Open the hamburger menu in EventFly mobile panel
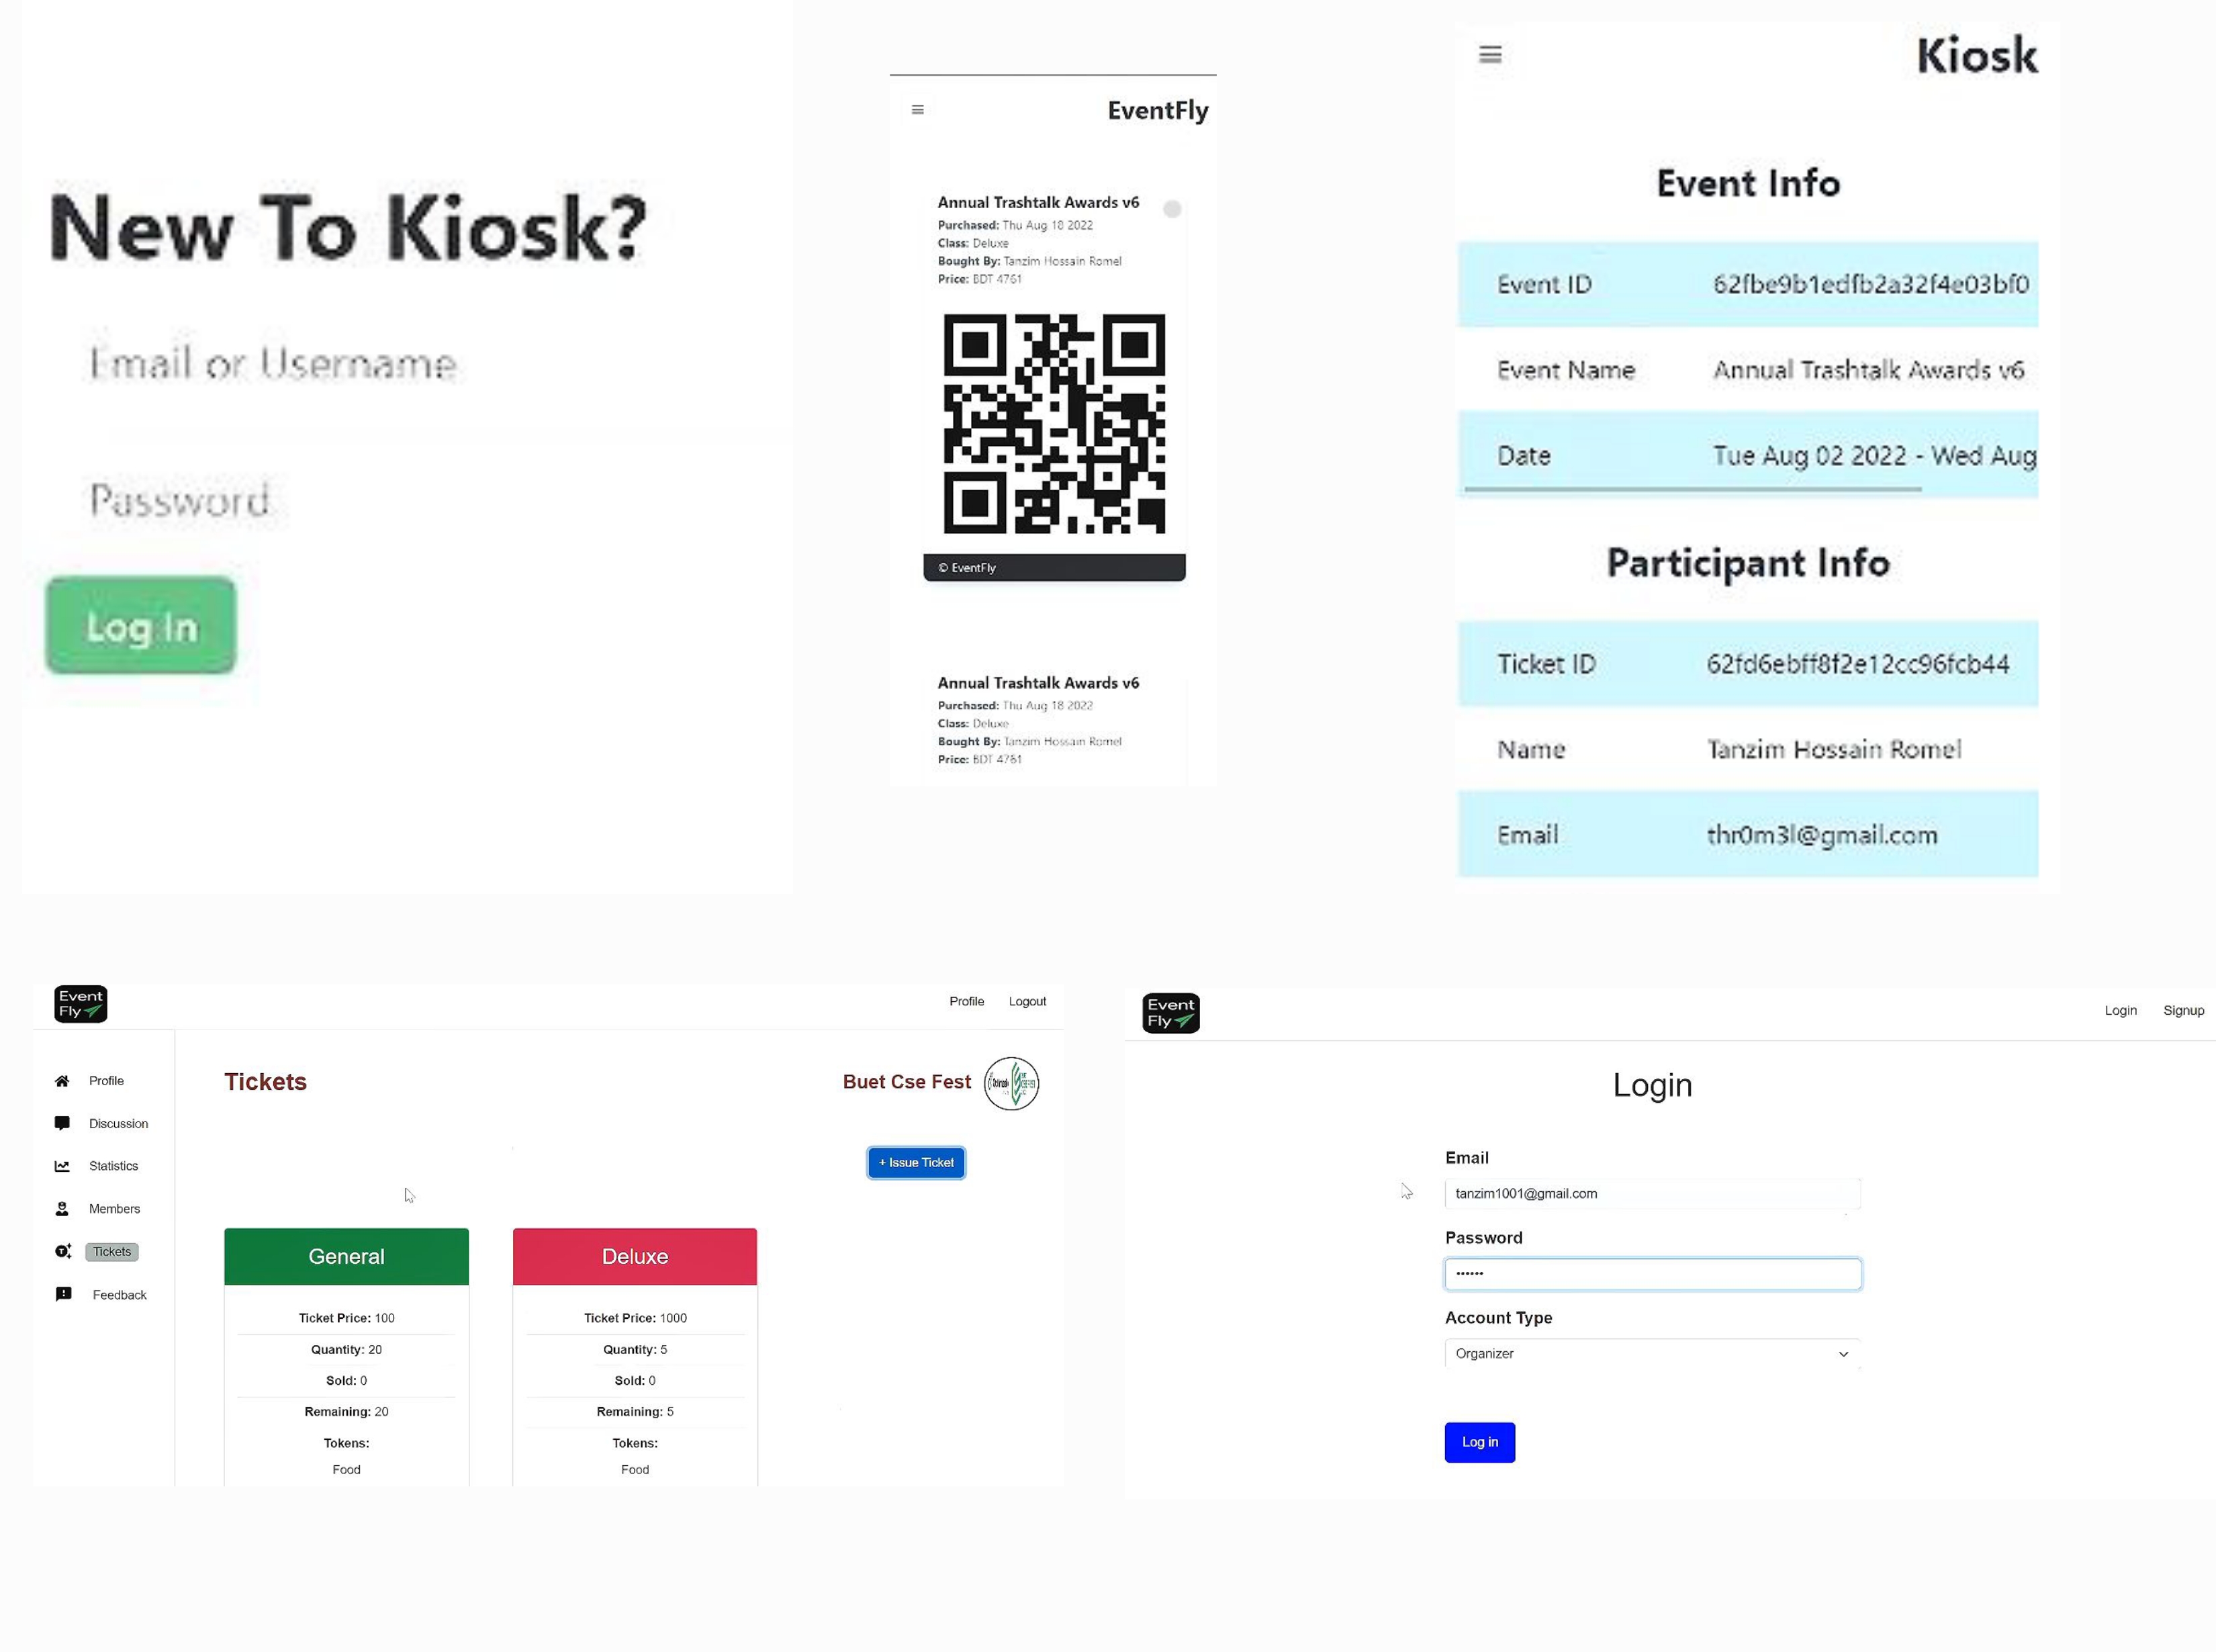The image size is (2216, 1652). (918, 109)
